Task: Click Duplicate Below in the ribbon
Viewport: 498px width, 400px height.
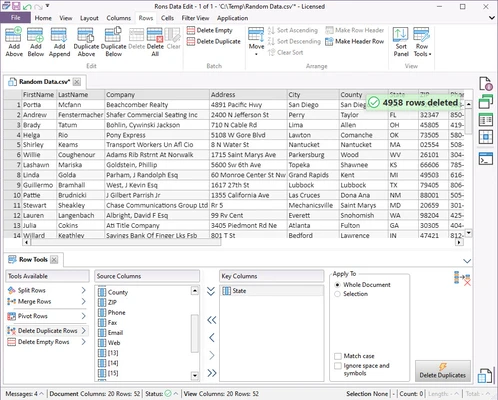Action: 113,42
